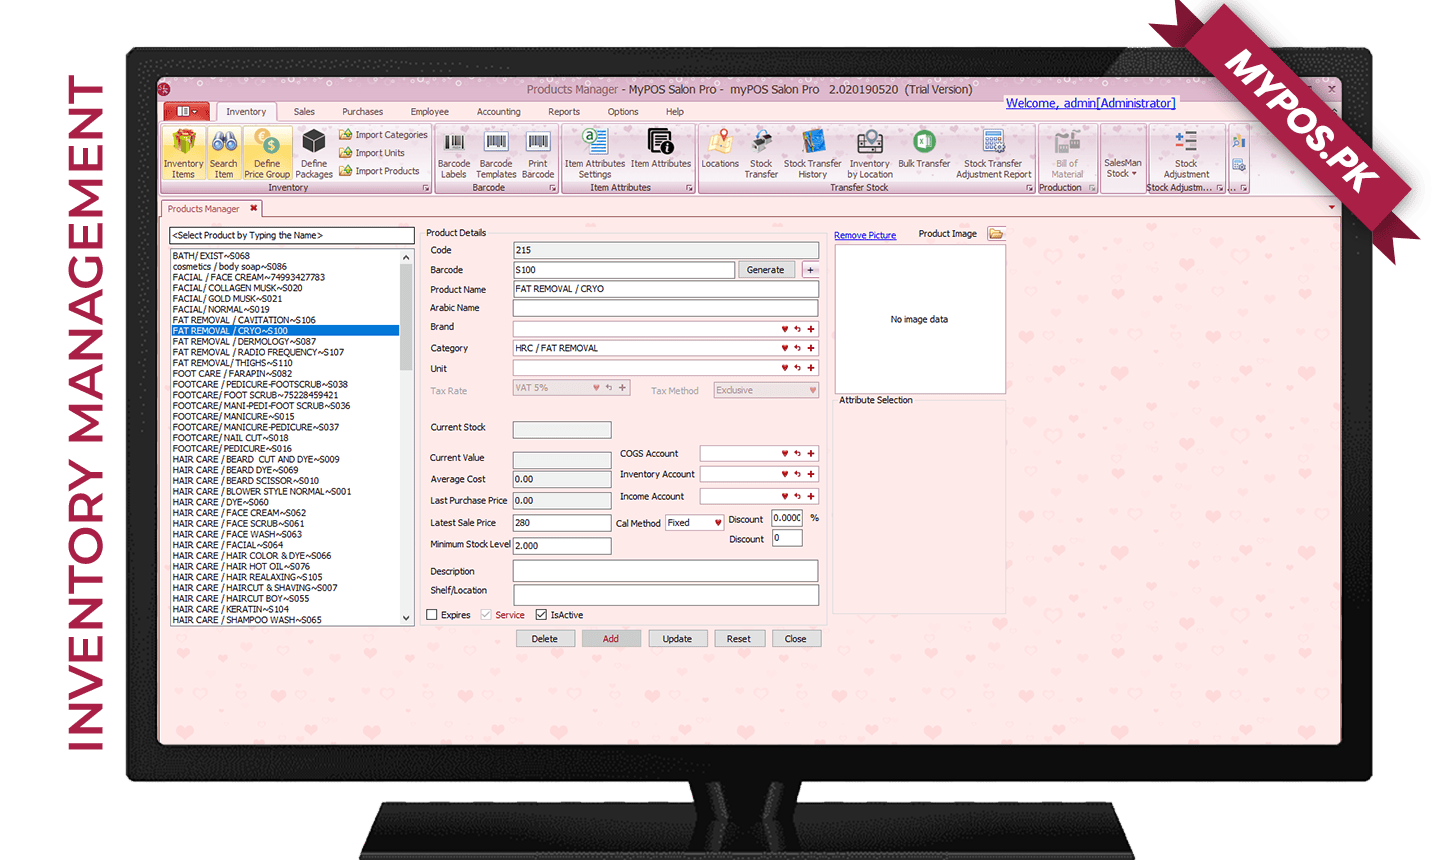Image resolution: width=1440 pixels, height=860 pixels.
Task: Click the Service checkbox
Action: (x=486, y=615)
